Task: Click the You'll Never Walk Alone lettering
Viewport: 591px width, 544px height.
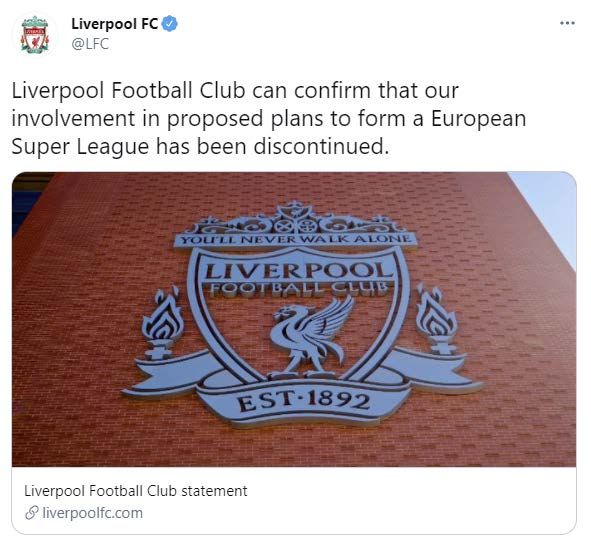Action: pyautogui.click(x=295, y=239)
